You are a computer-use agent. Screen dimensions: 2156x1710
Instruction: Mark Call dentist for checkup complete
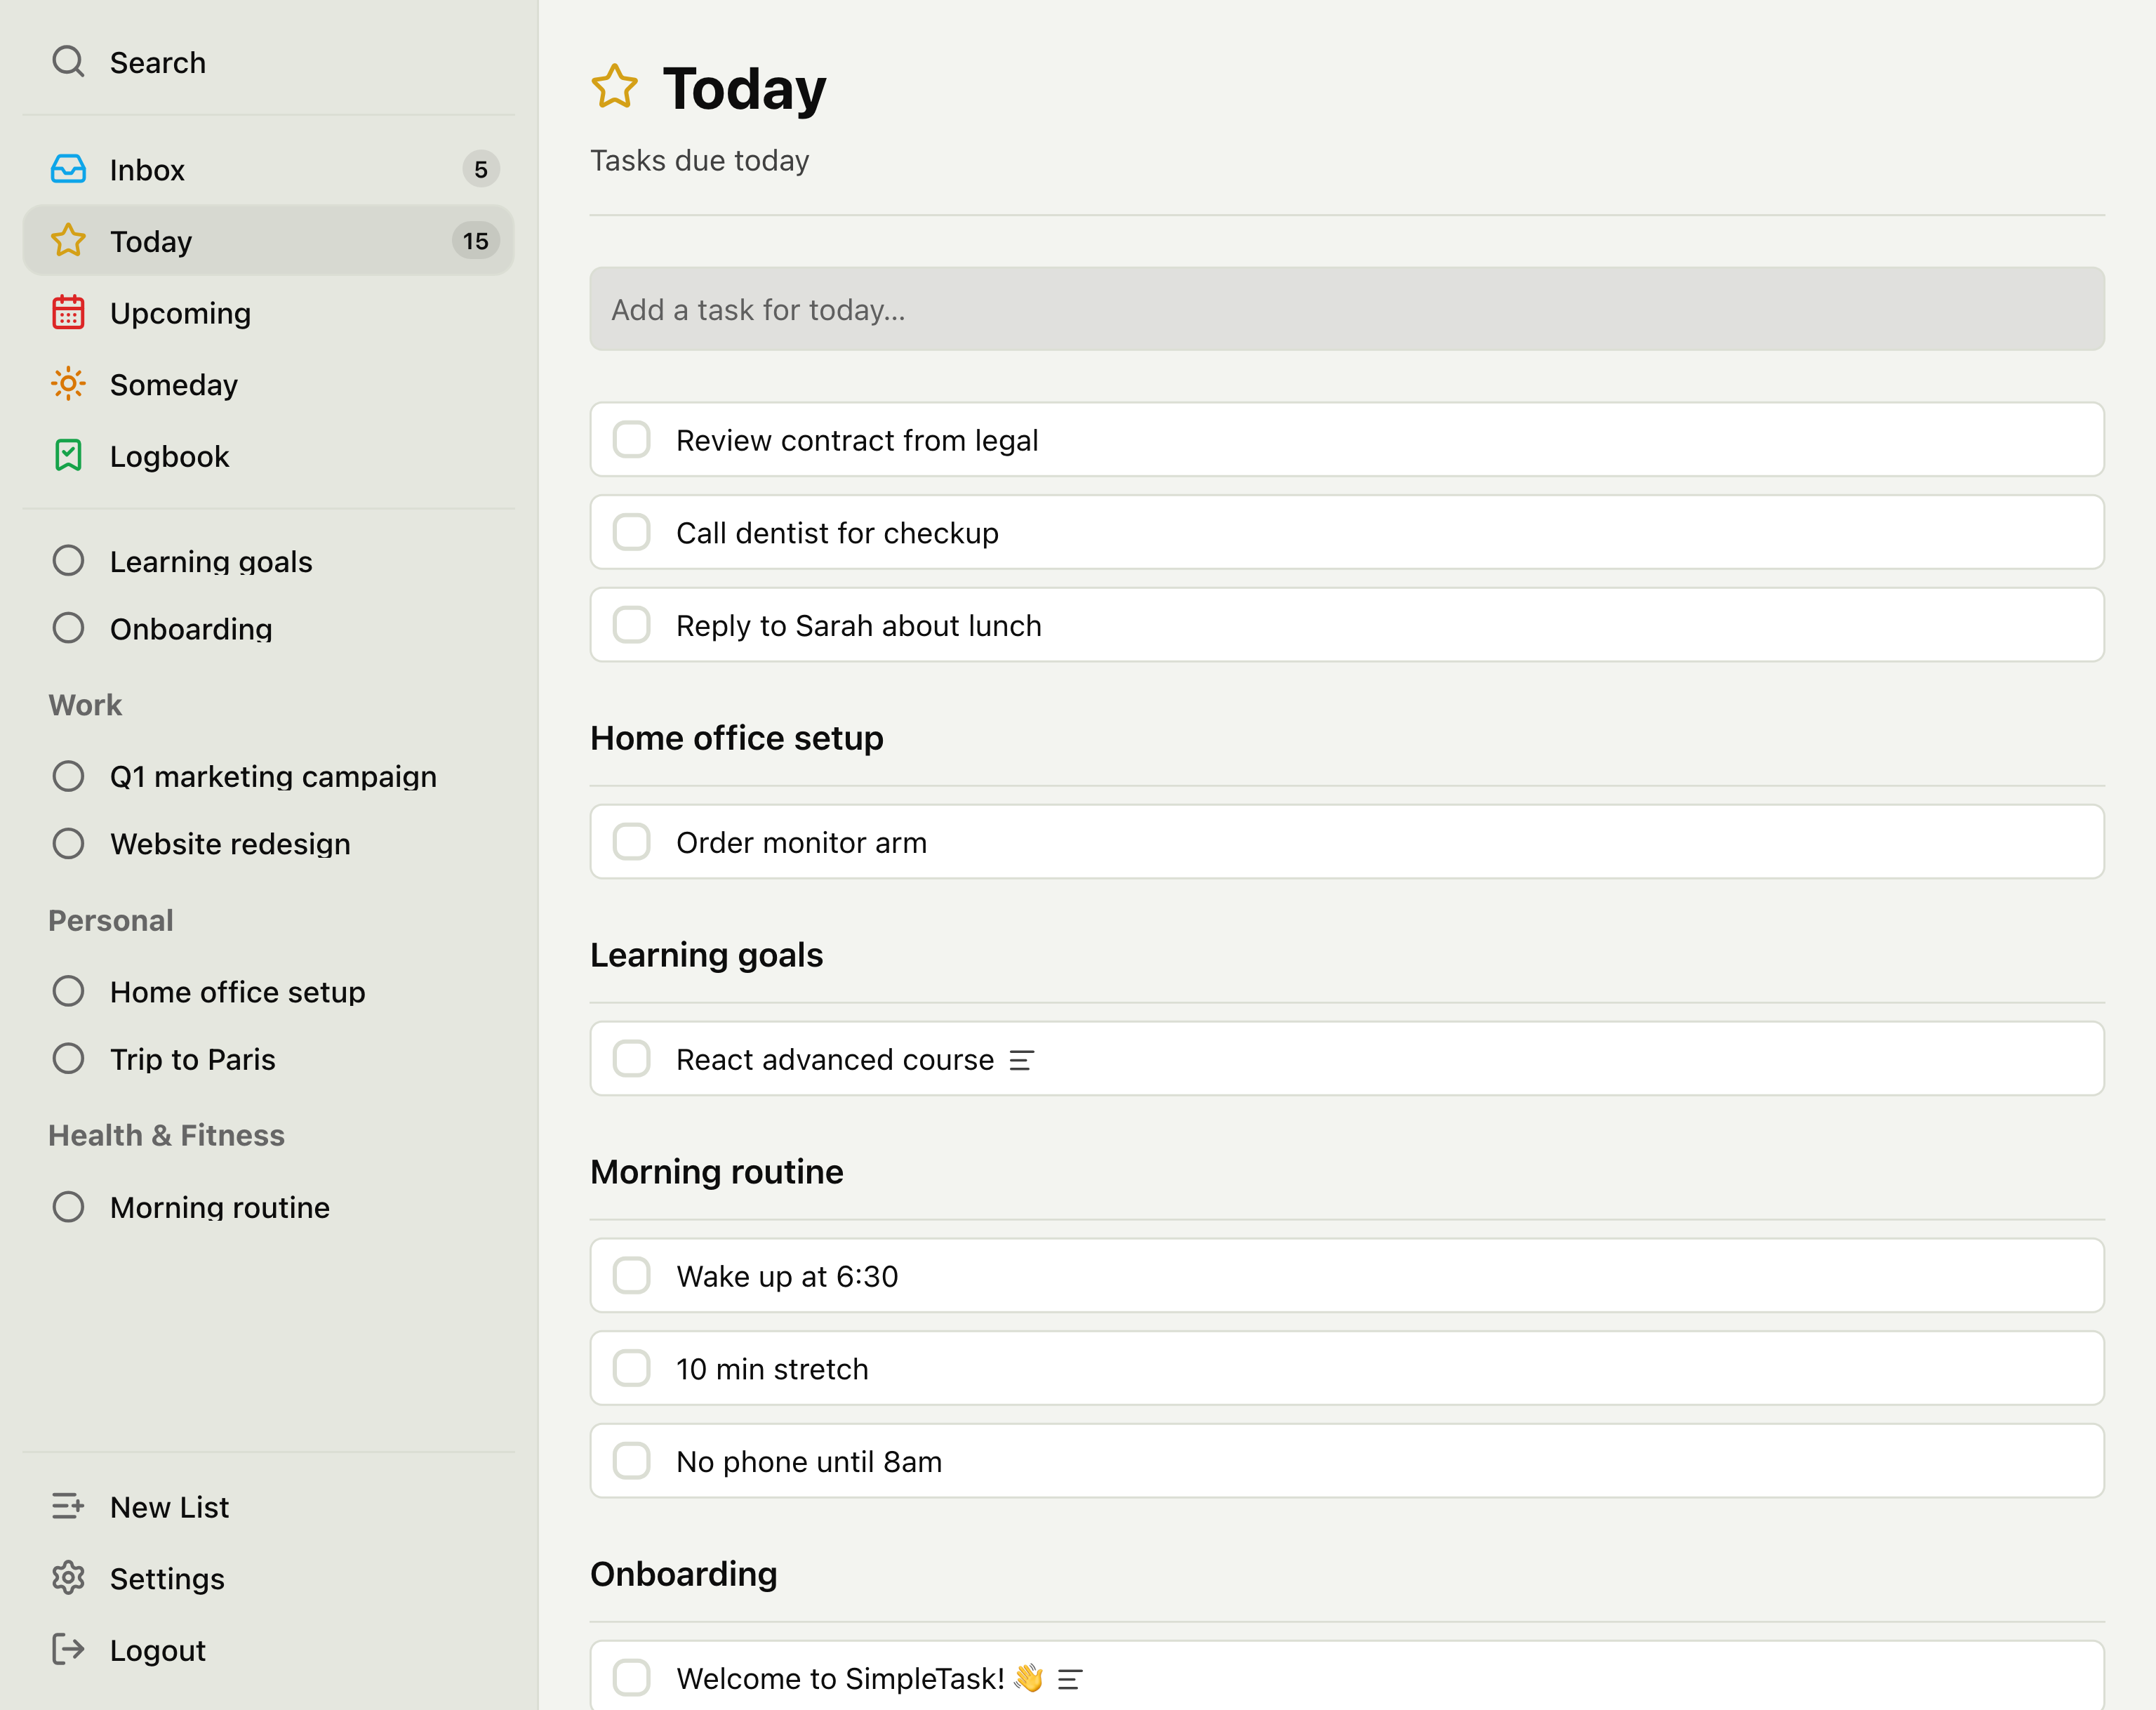[631, 532]
